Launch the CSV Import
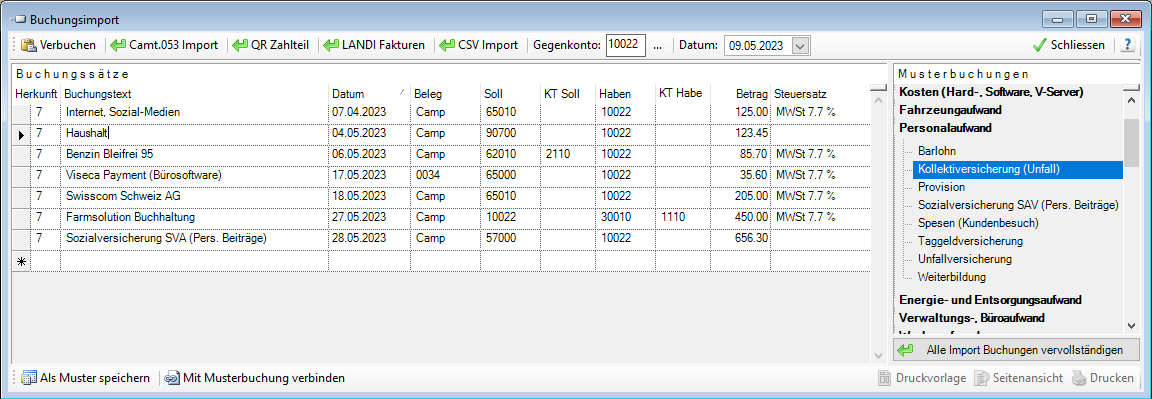1152x399 pixels. click(x=479, y=45)
